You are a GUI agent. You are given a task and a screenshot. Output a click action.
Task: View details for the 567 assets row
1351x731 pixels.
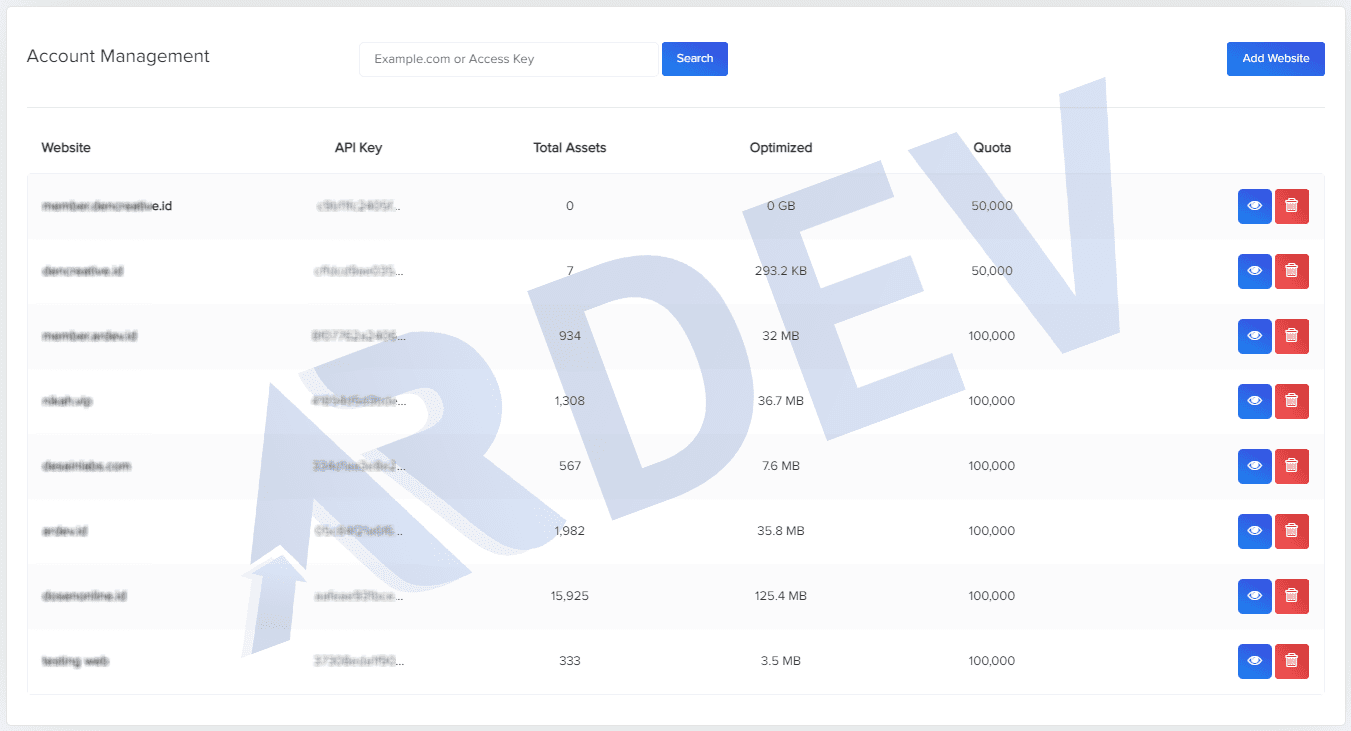[1254, 466]
